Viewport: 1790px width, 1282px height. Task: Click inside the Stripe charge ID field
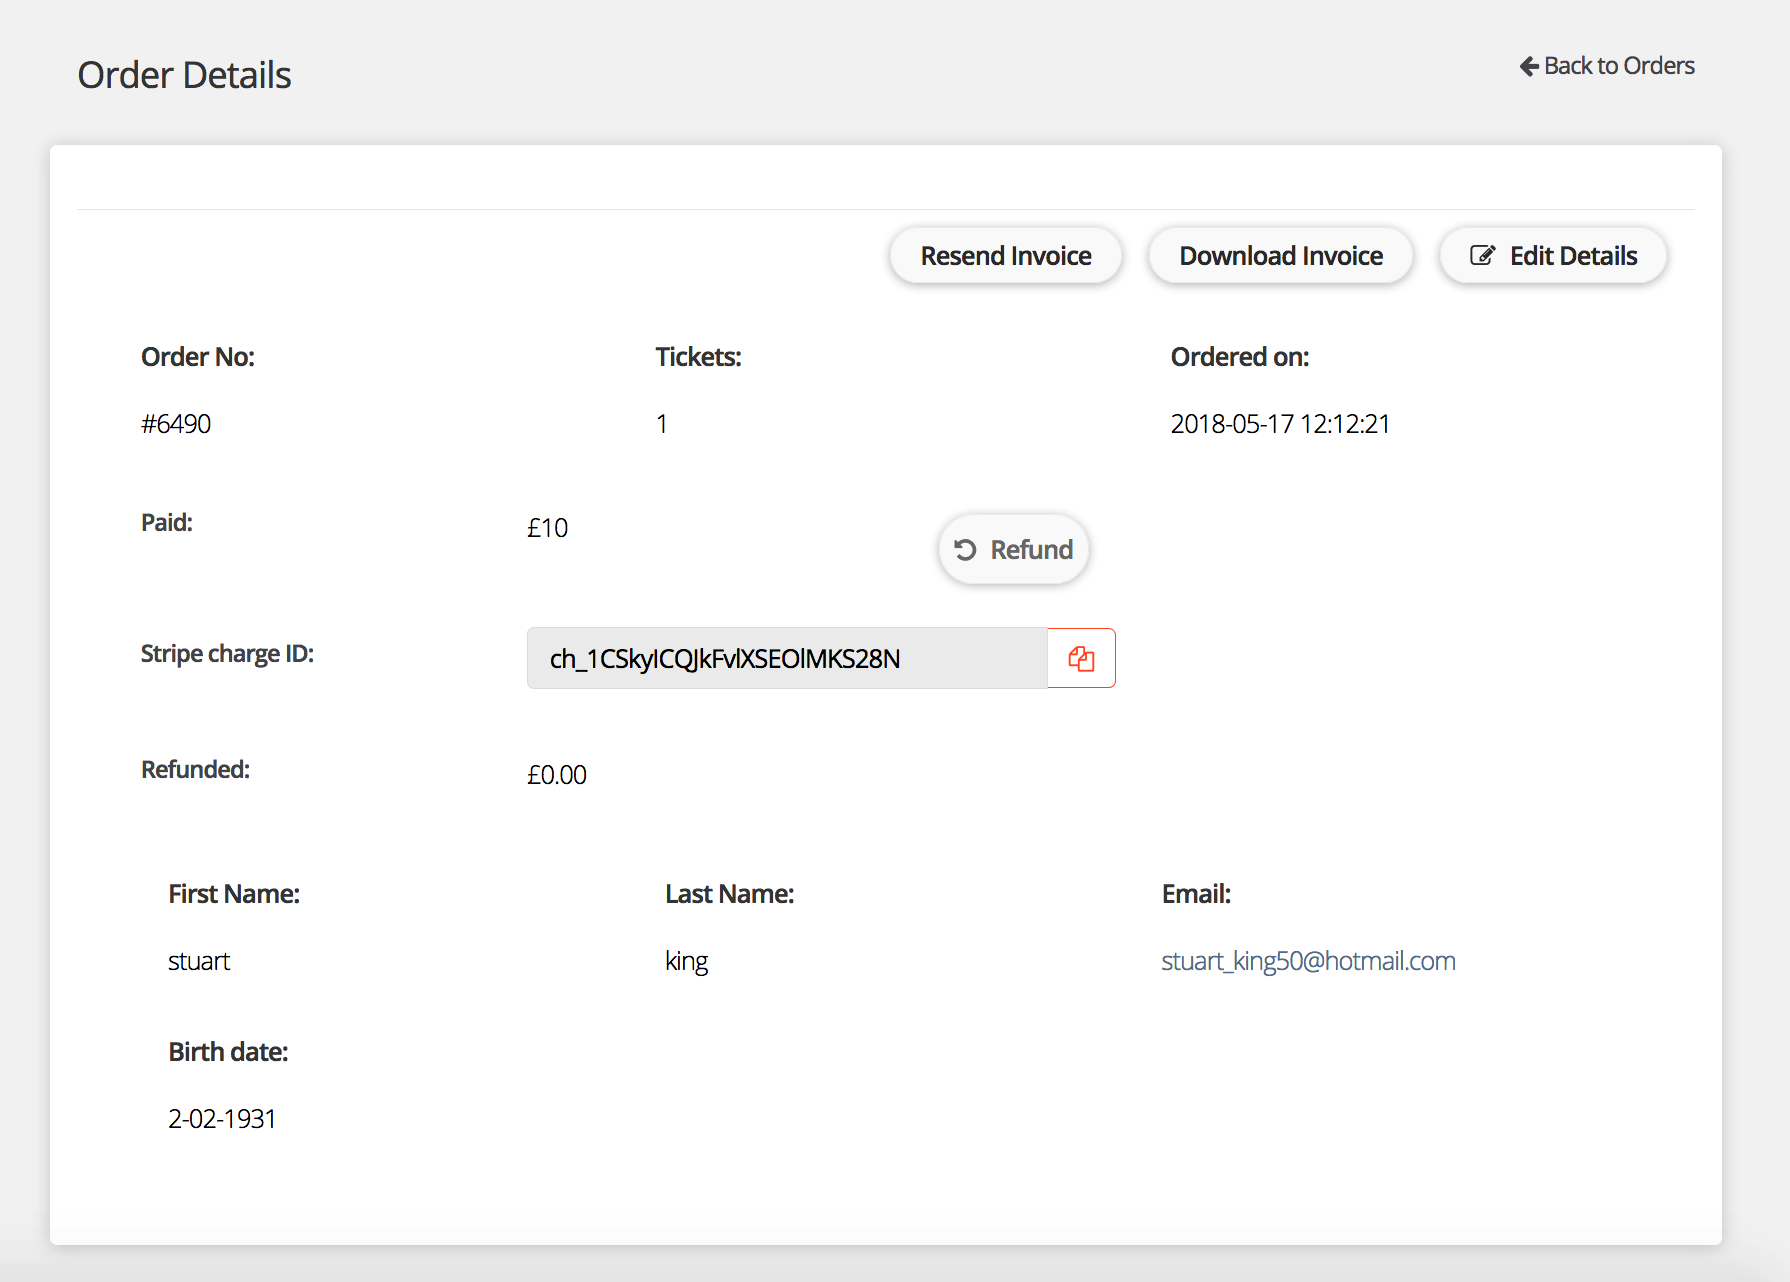786,658
